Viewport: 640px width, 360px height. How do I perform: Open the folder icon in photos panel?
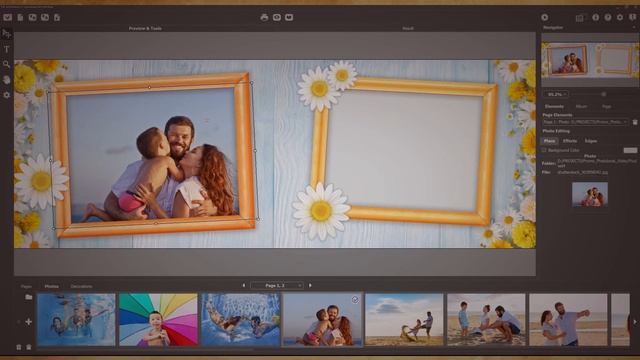point(29,297)
